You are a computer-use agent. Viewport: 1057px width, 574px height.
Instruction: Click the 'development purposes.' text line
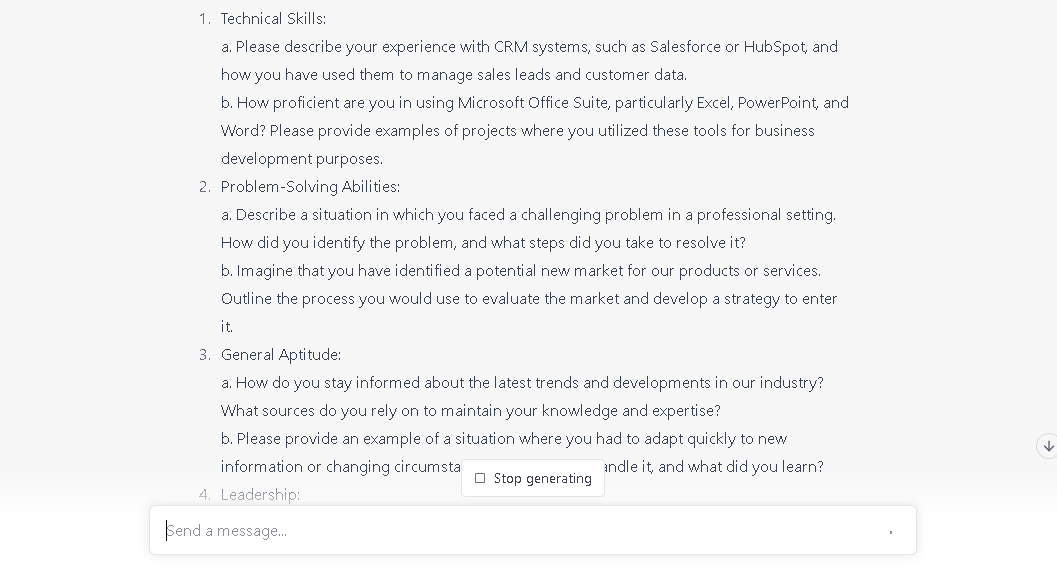[x=301, y=159]
